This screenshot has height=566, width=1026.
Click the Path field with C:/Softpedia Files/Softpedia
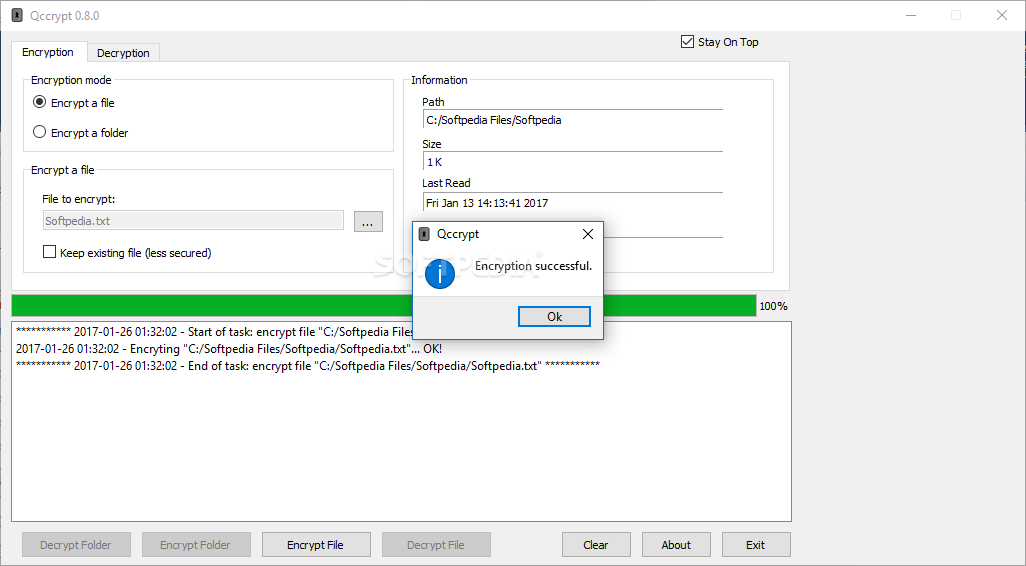point(573,120)
